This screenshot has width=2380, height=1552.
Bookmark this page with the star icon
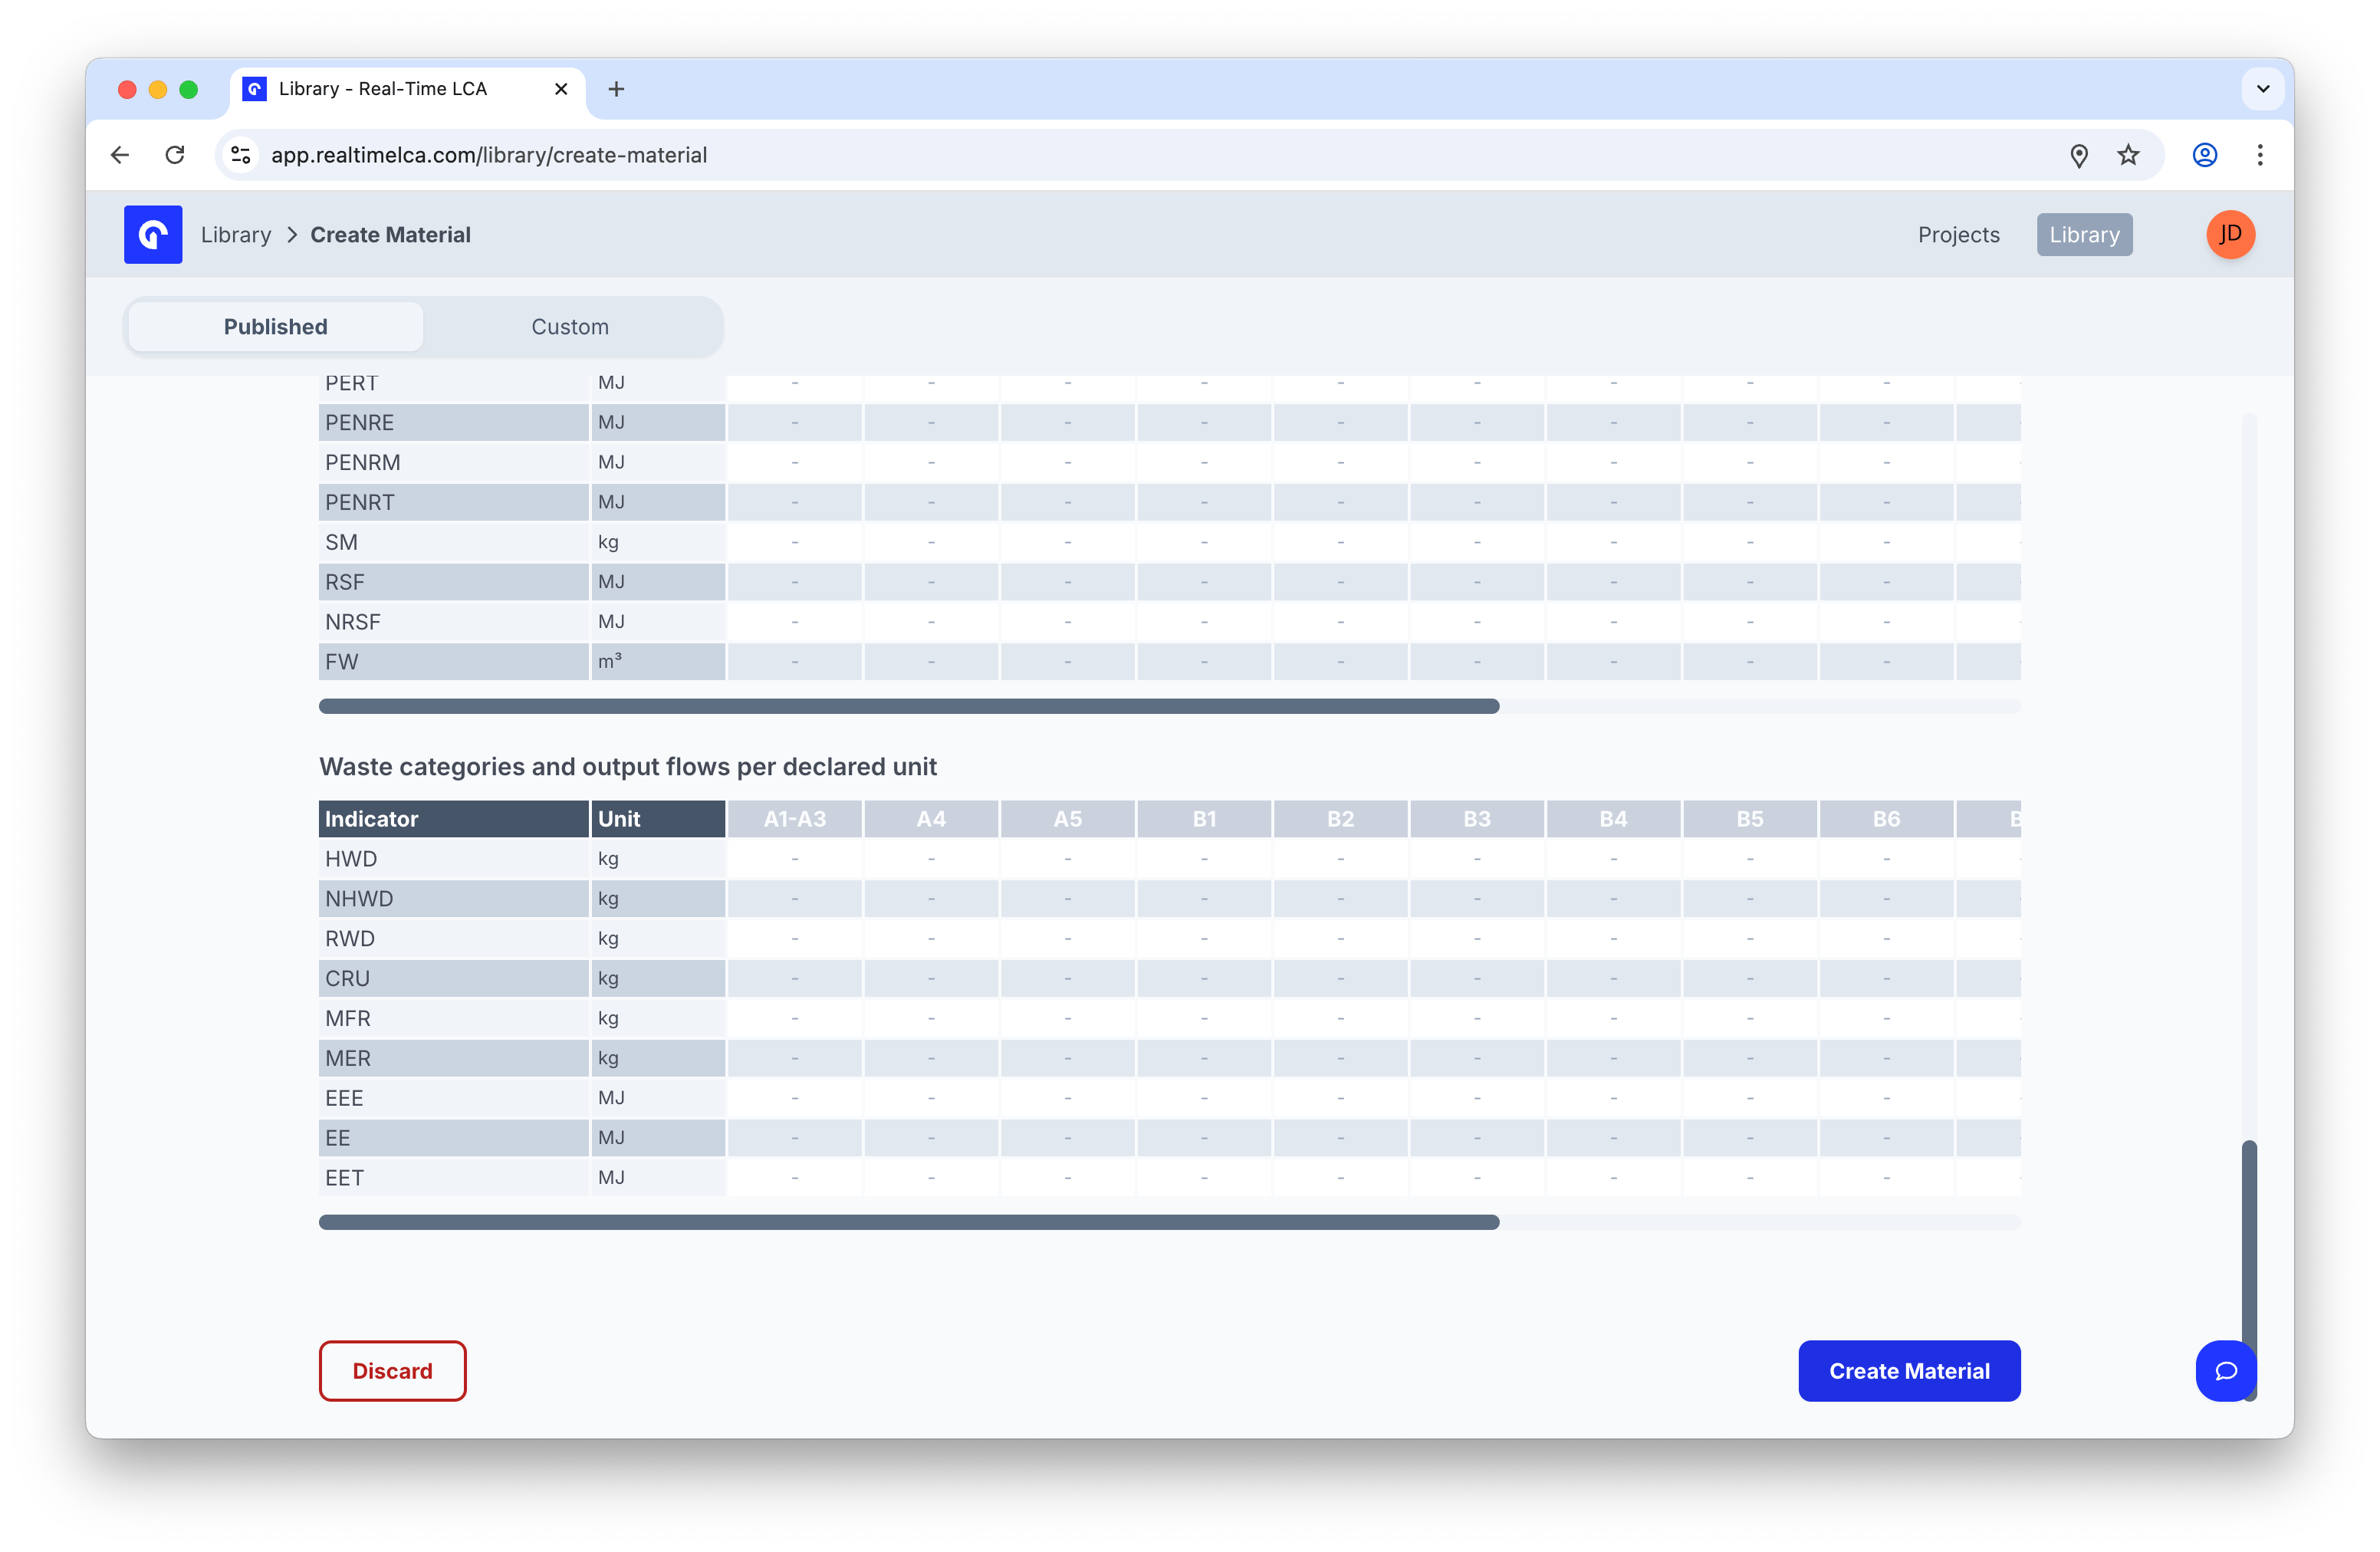pos(2128,155)
